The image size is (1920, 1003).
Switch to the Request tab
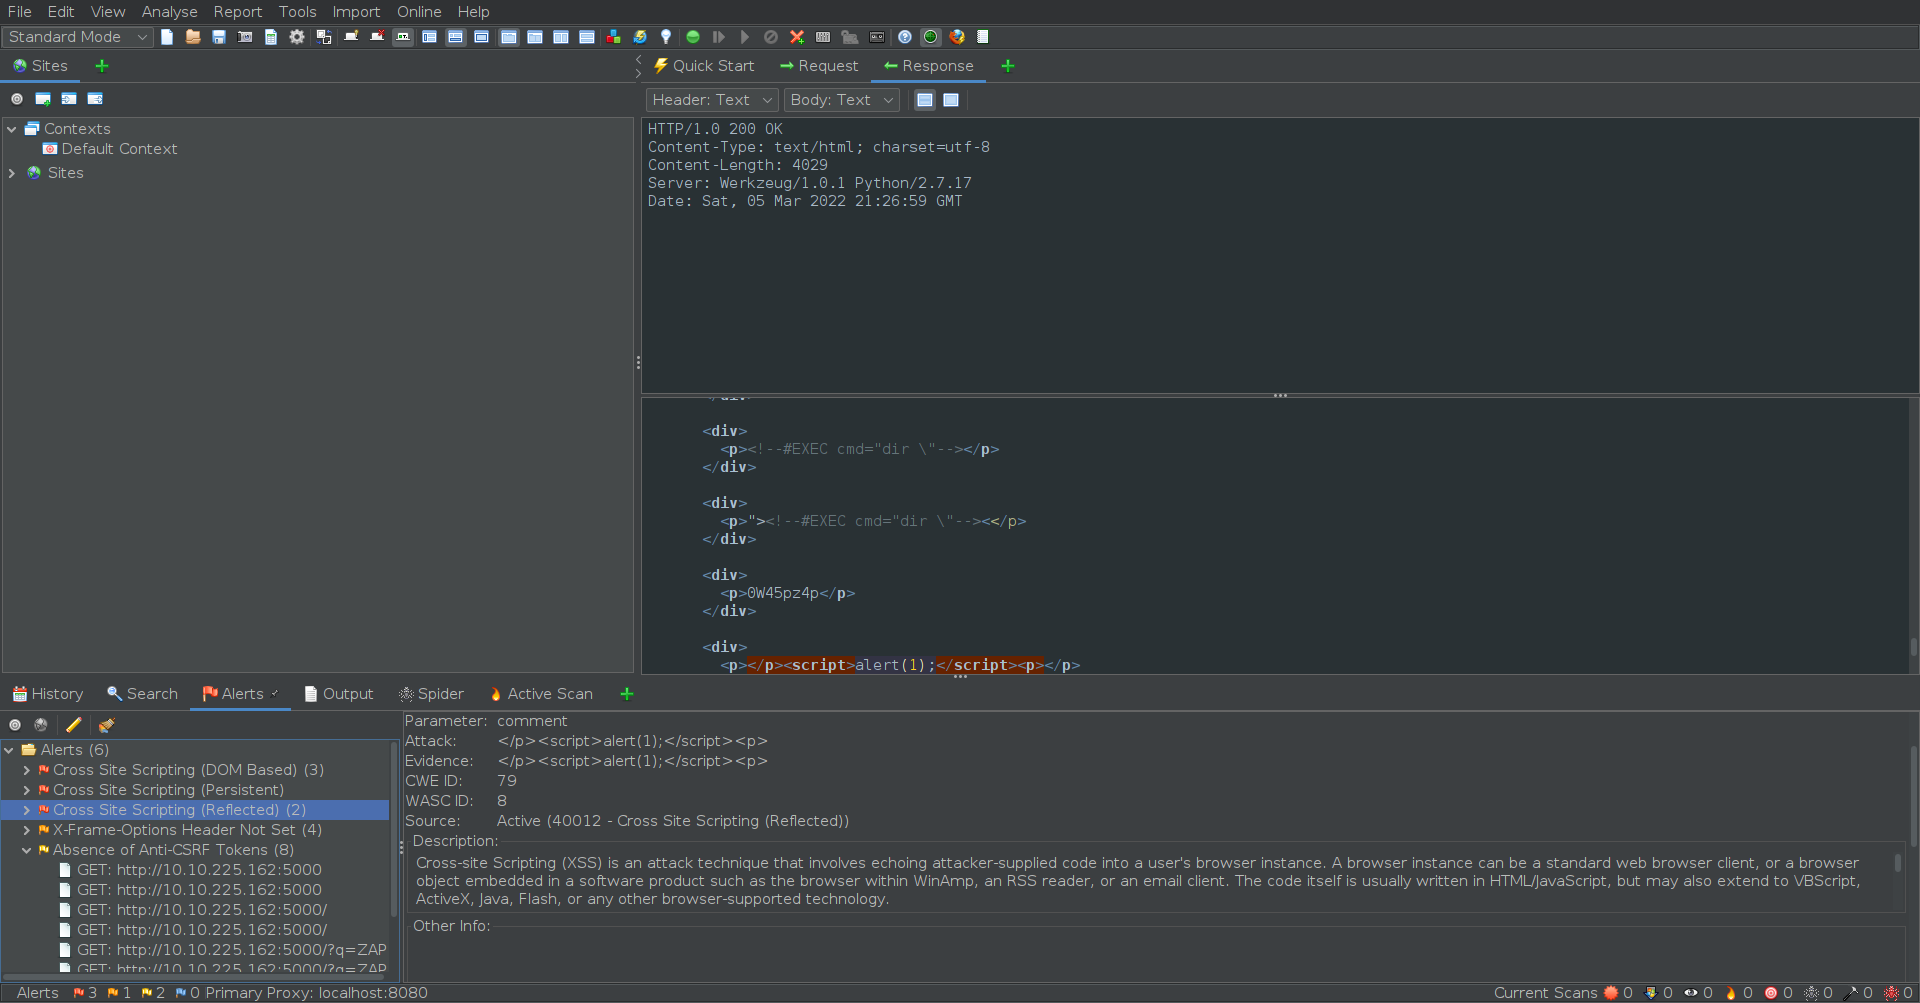(819, 66)
